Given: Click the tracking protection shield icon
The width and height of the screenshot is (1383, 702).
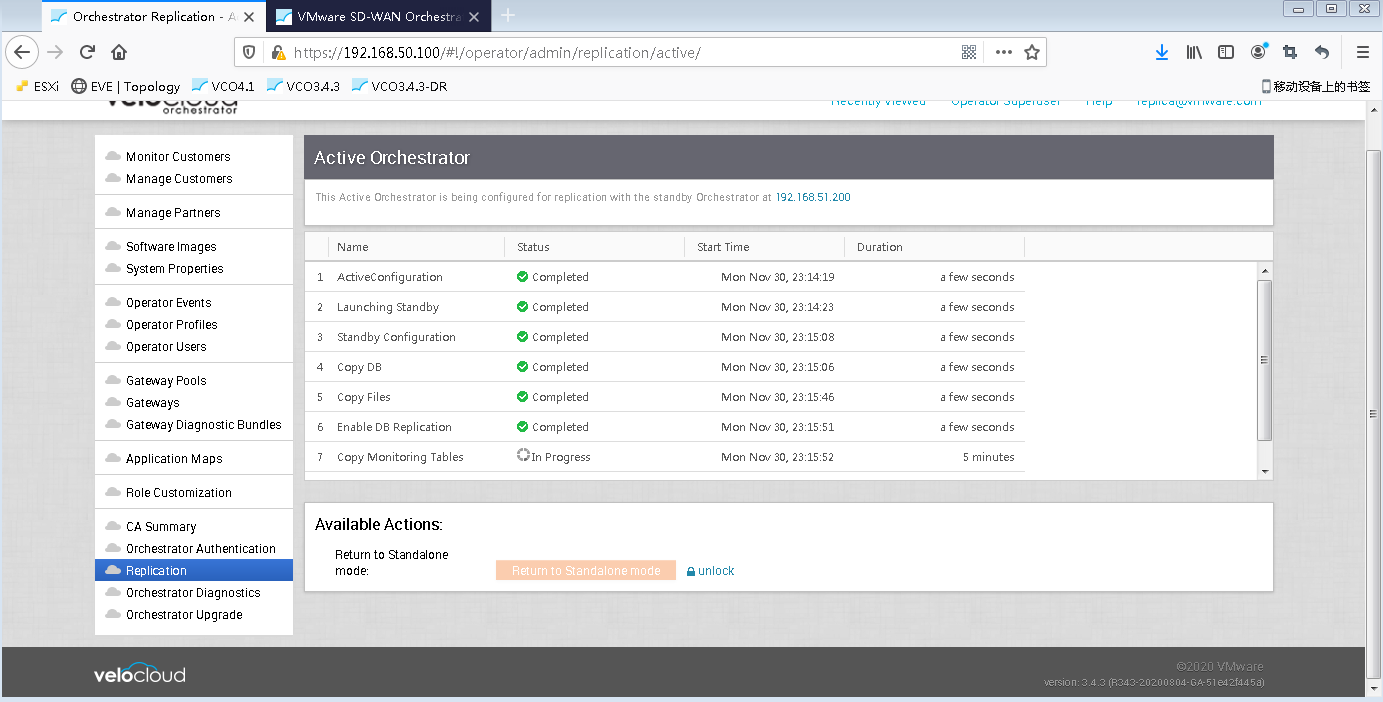Looking at the screenshot, I should point(250,52).
